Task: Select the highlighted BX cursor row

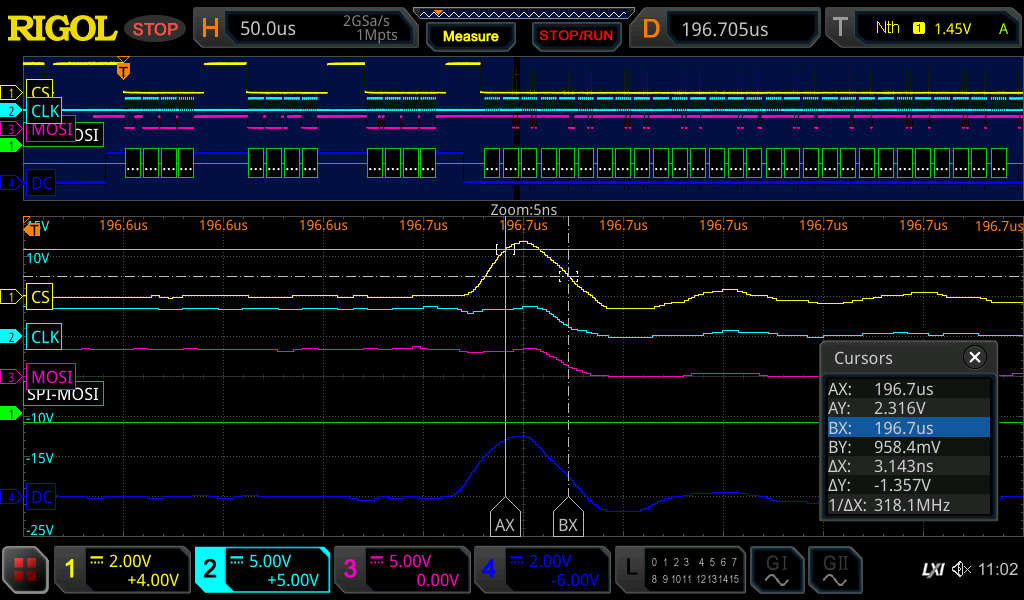Action: pos(908,428)
